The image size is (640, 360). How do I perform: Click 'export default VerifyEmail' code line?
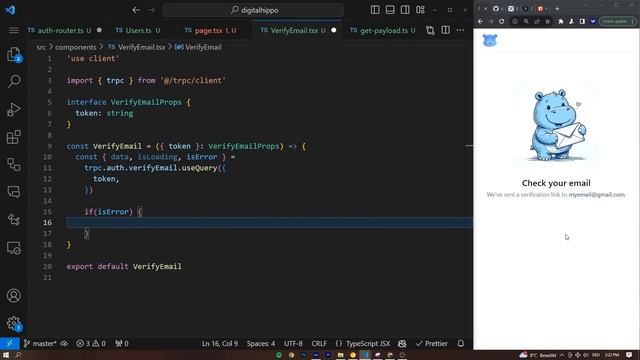pyautogui.click(x=124, y=267)
